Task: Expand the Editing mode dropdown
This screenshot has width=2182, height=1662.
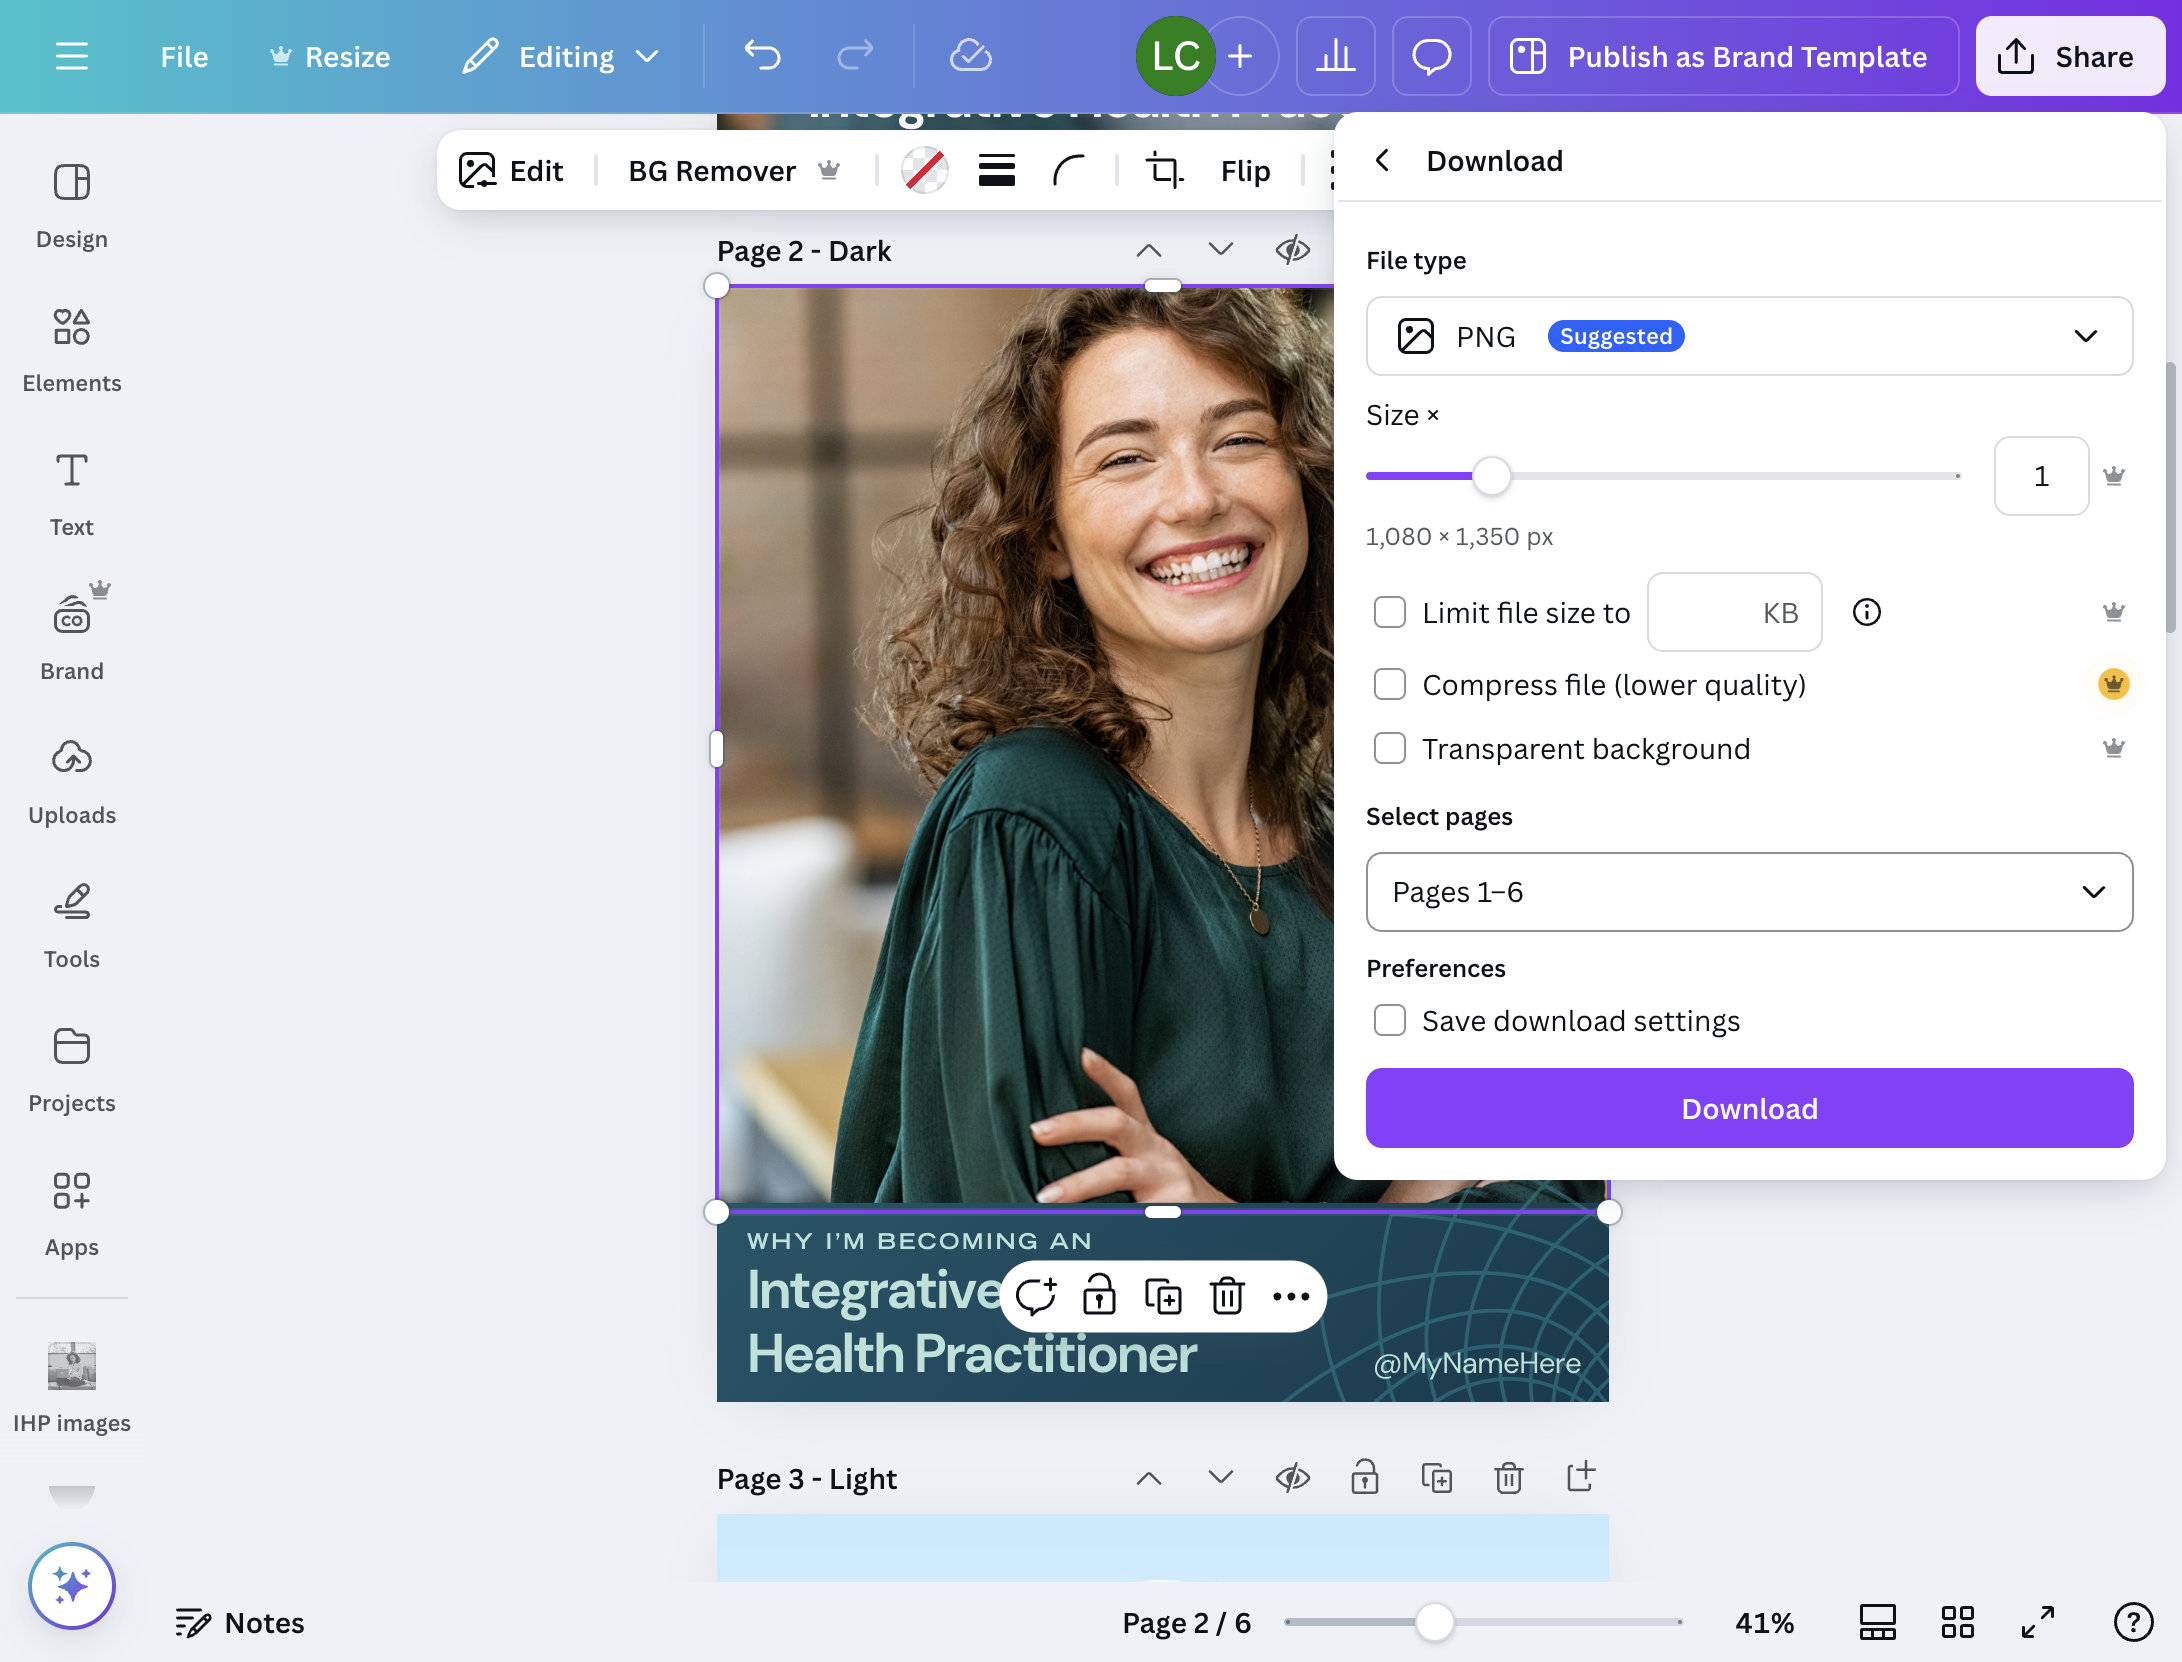Action: [560, 57]
